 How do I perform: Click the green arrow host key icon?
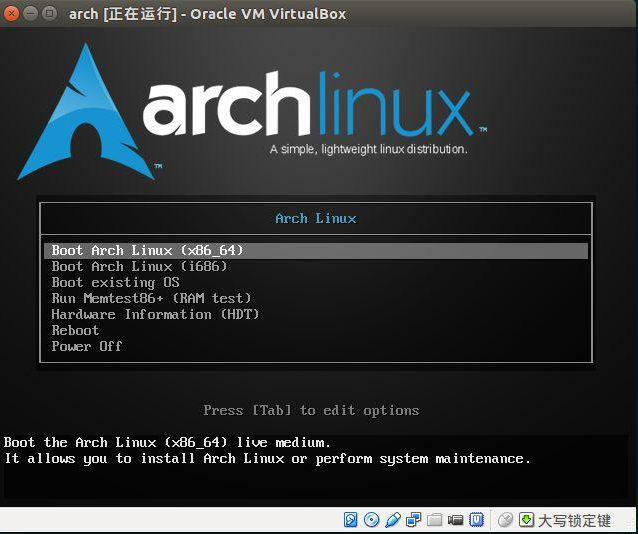point(527,520)
